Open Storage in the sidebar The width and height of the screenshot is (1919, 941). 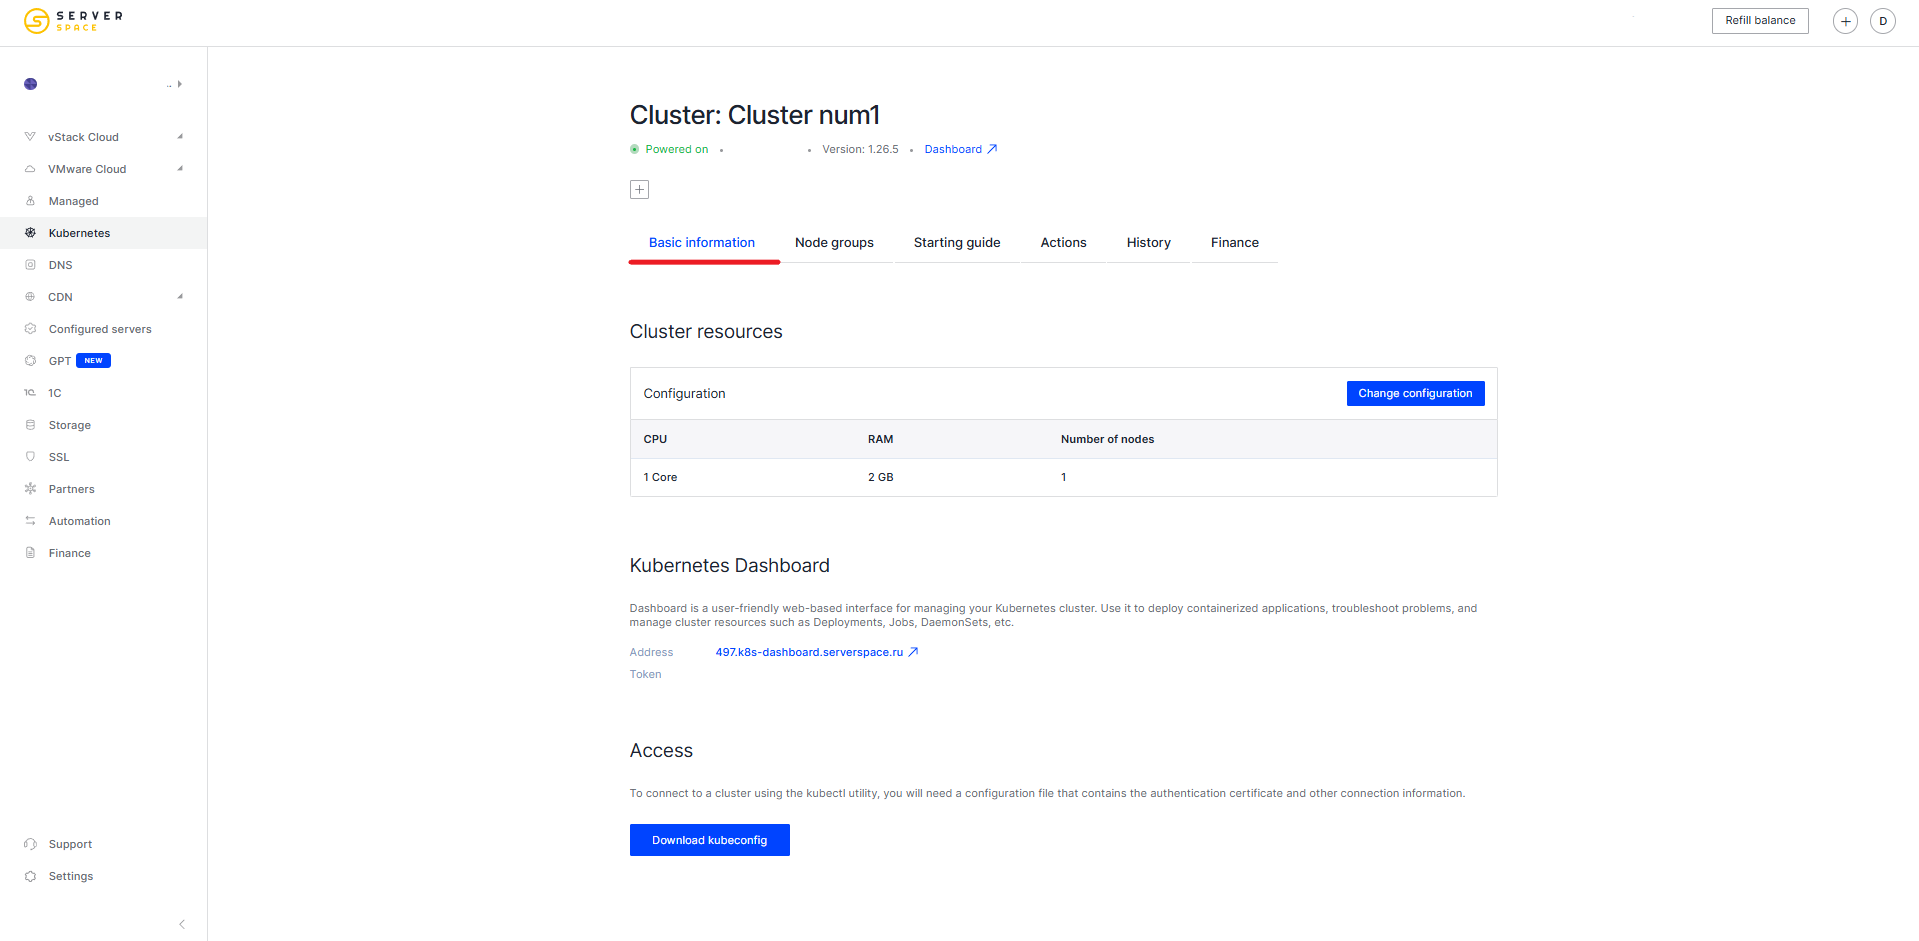[70, 425]
